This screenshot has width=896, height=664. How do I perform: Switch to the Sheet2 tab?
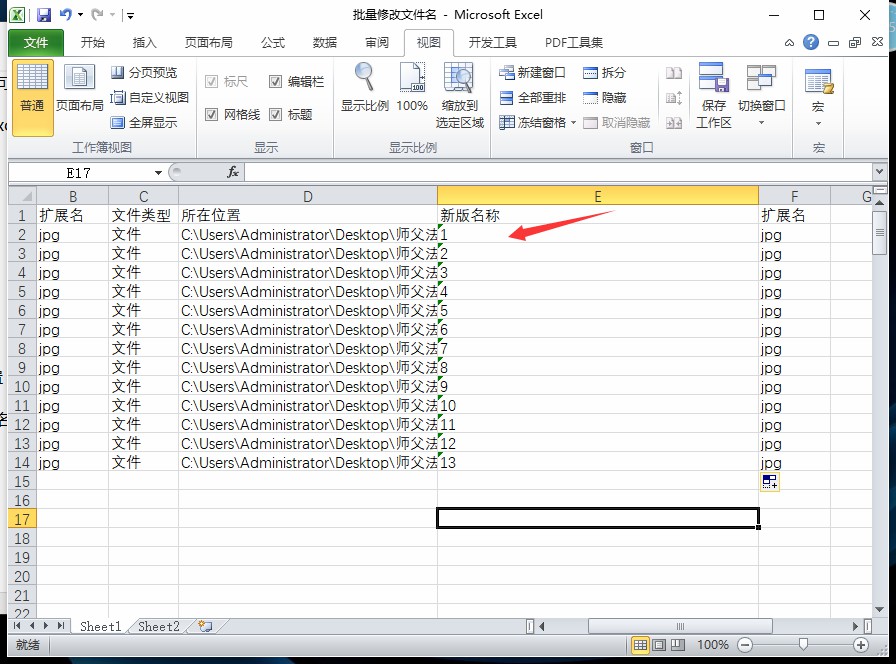tap(158, 626)
